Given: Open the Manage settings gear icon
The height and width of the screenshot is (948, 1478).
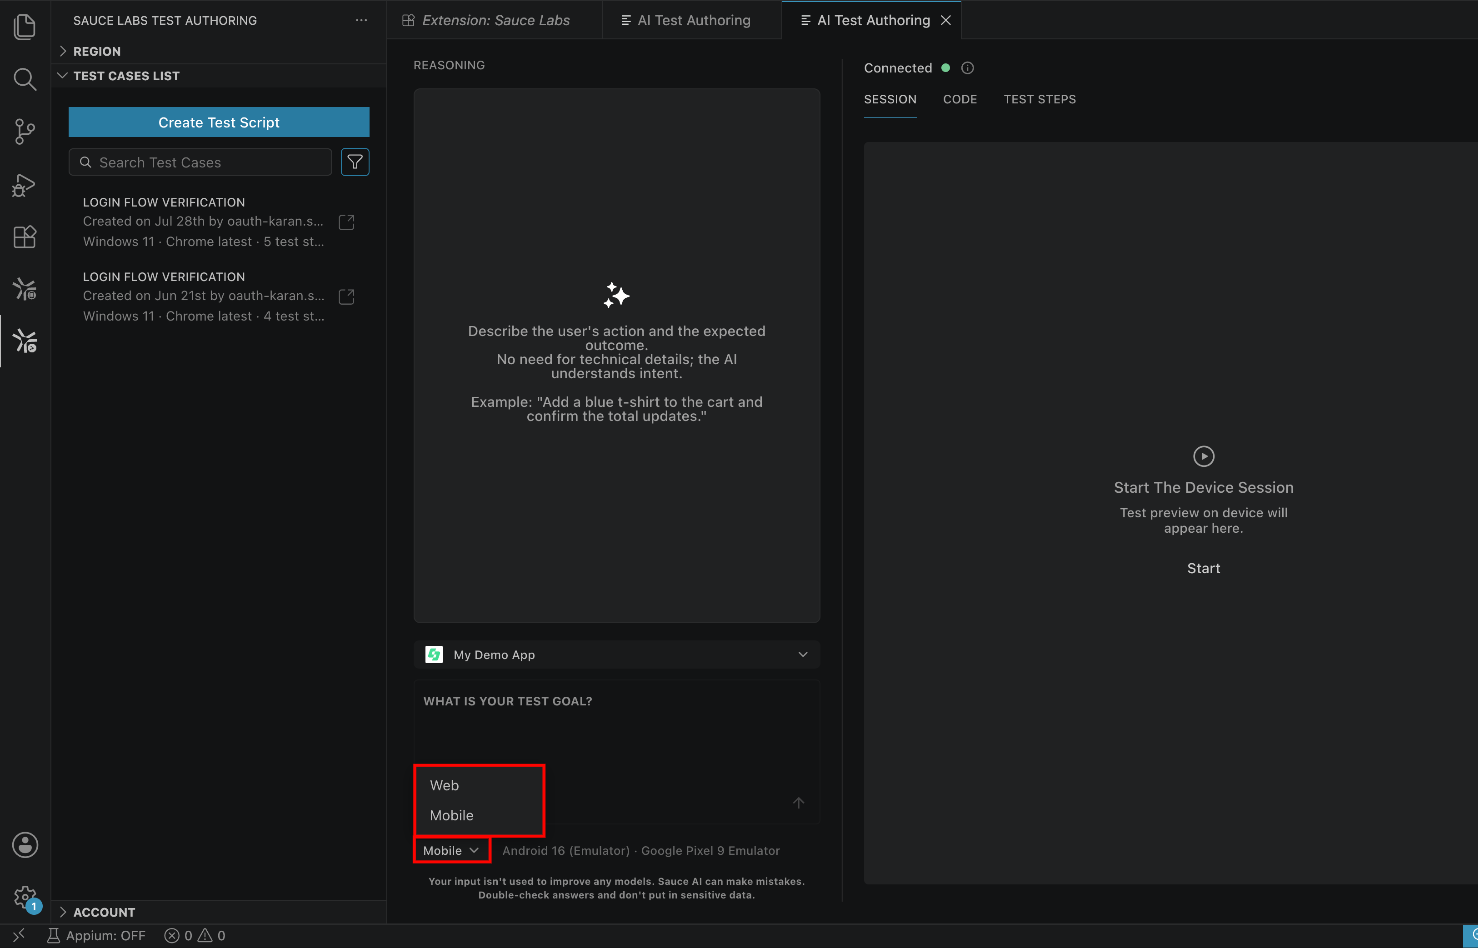Looking at the screenshot, I should click(x=25, y=897).
